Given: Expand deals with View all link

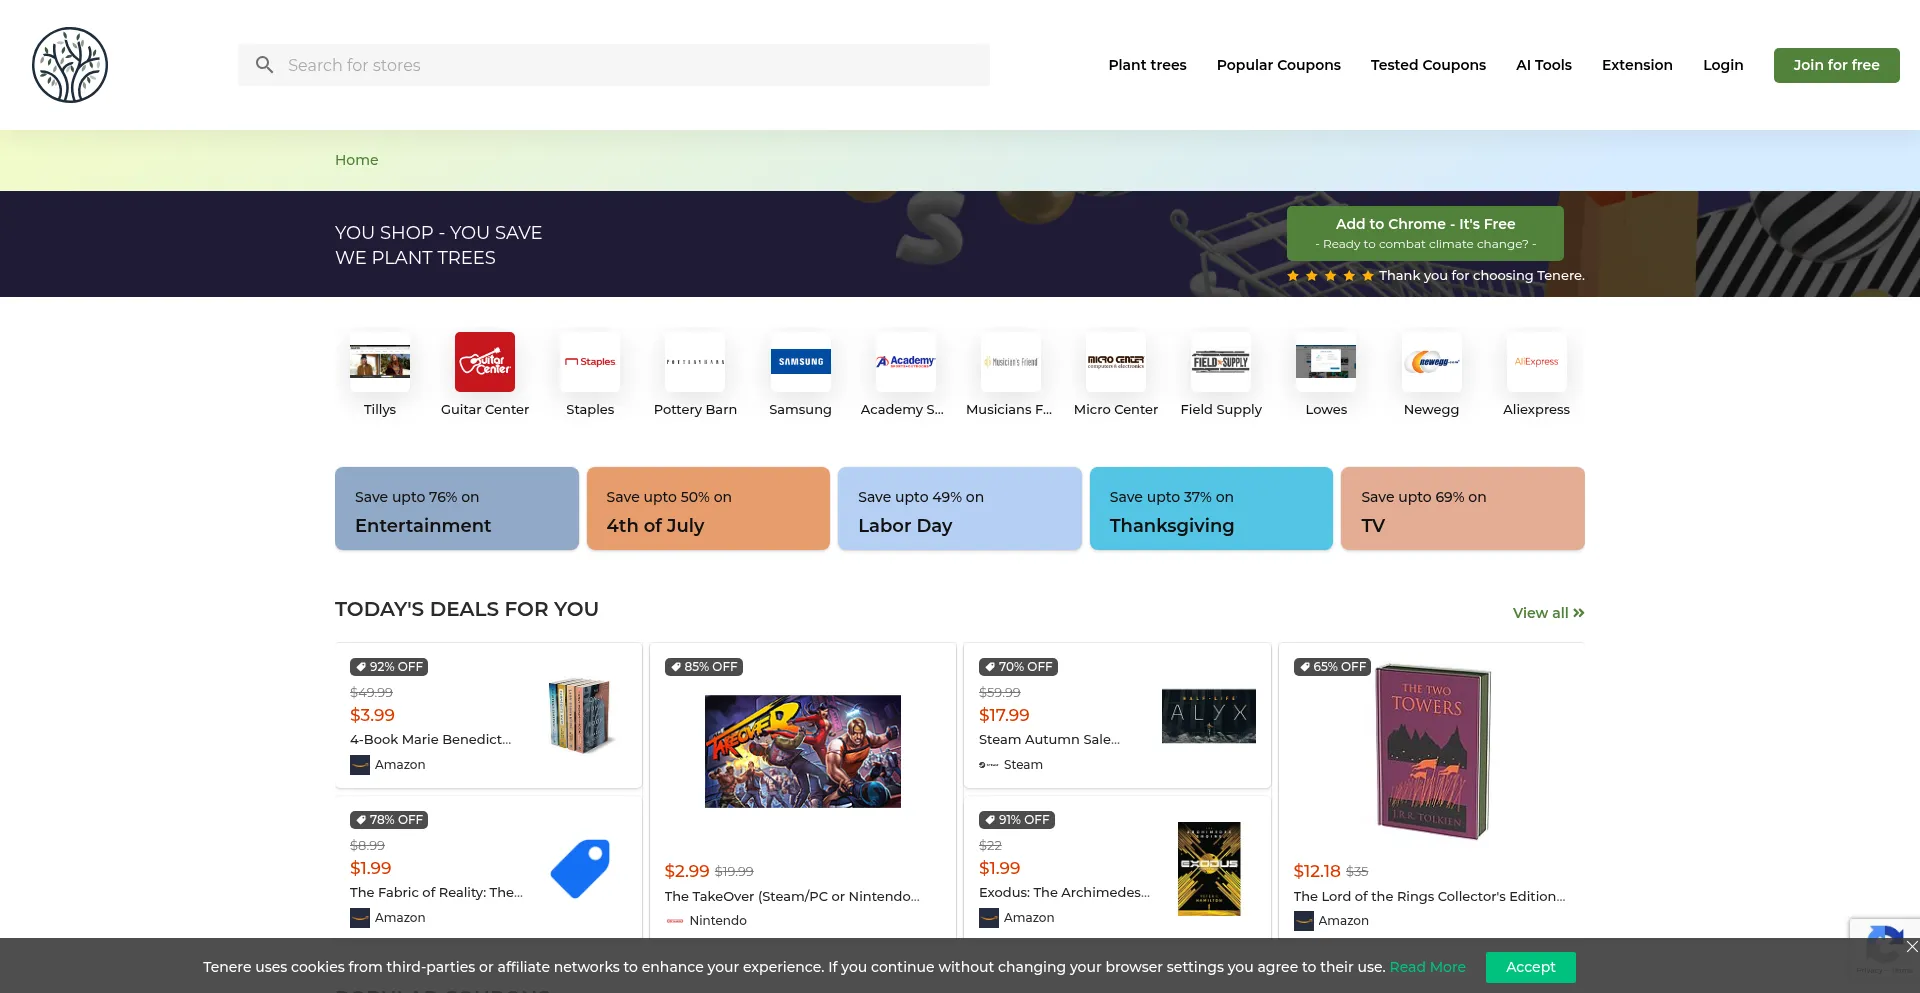Looking at the screenshot, I should [x=1547, y=613].
